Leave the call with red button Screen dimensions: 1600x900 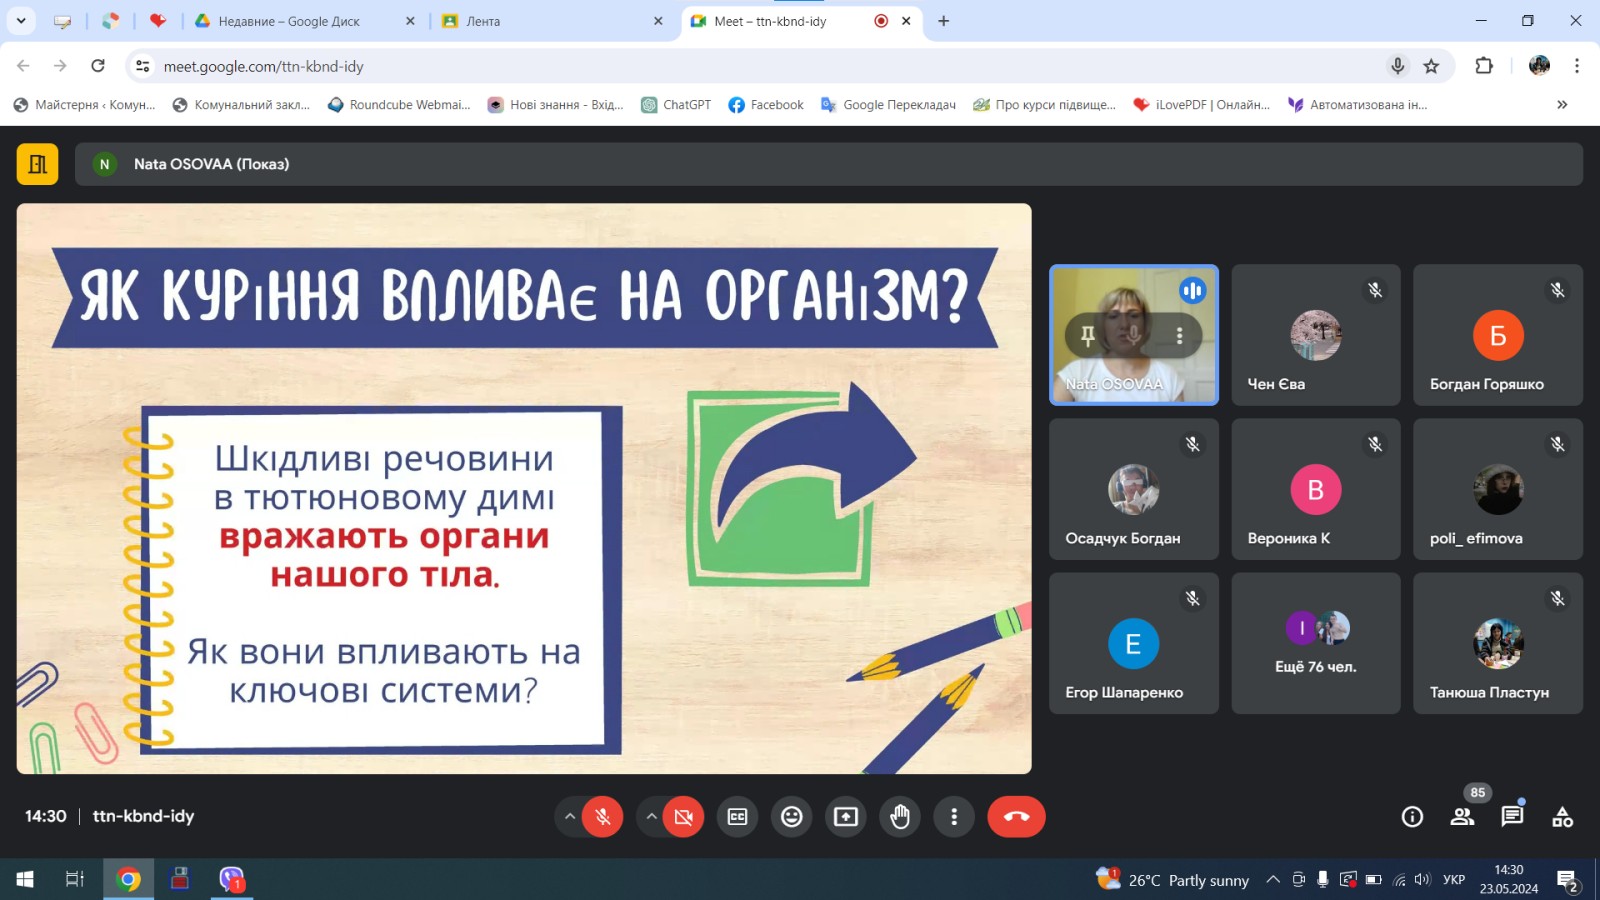click(x=1016, y=817)
